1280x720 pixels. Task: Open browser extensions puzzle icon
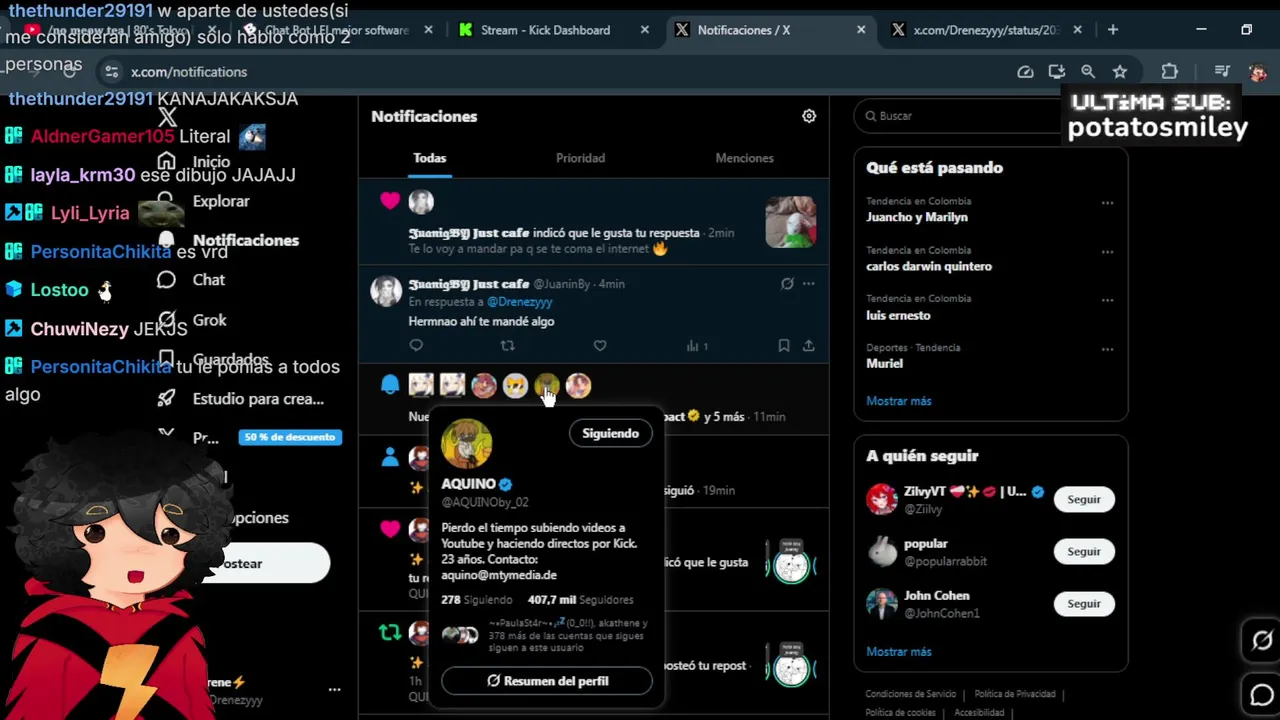pos(1169,72)
